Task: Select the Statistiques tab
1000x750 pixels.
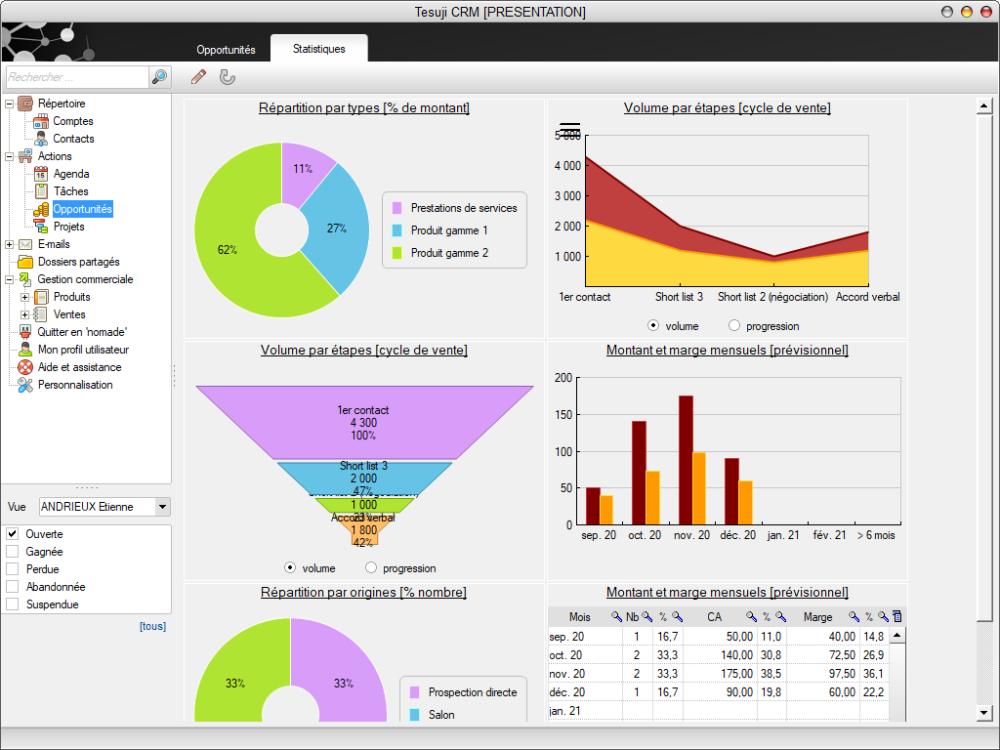Action: (319, 49)
